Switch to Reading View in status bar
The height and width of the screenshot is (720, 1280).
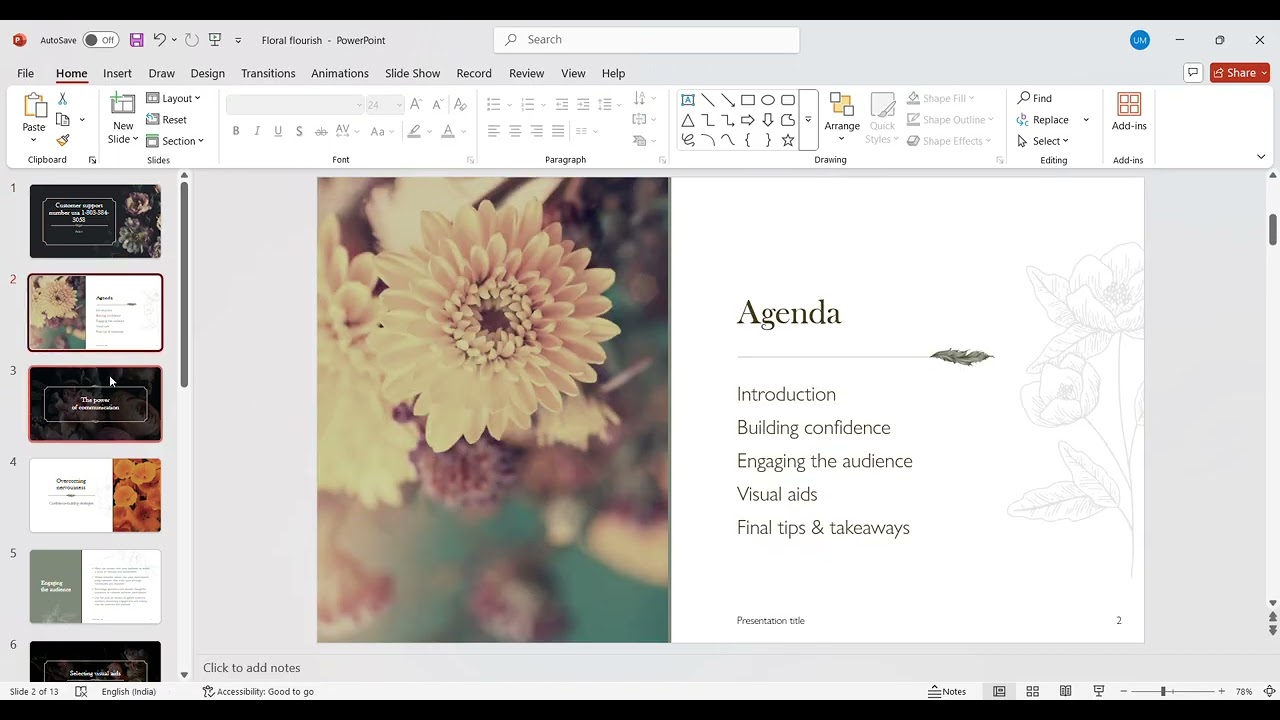(1066, 691)
